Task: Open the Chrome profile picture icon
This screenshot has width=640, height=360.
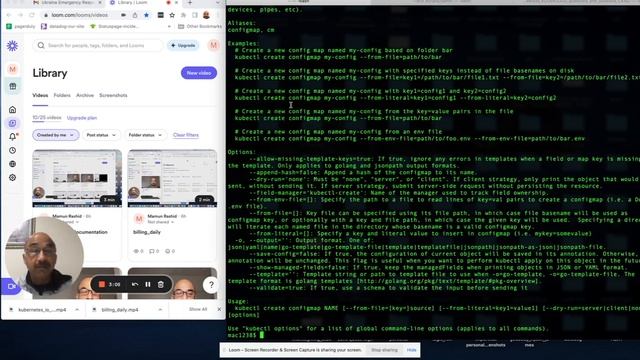Action: [x=207, y=15]
